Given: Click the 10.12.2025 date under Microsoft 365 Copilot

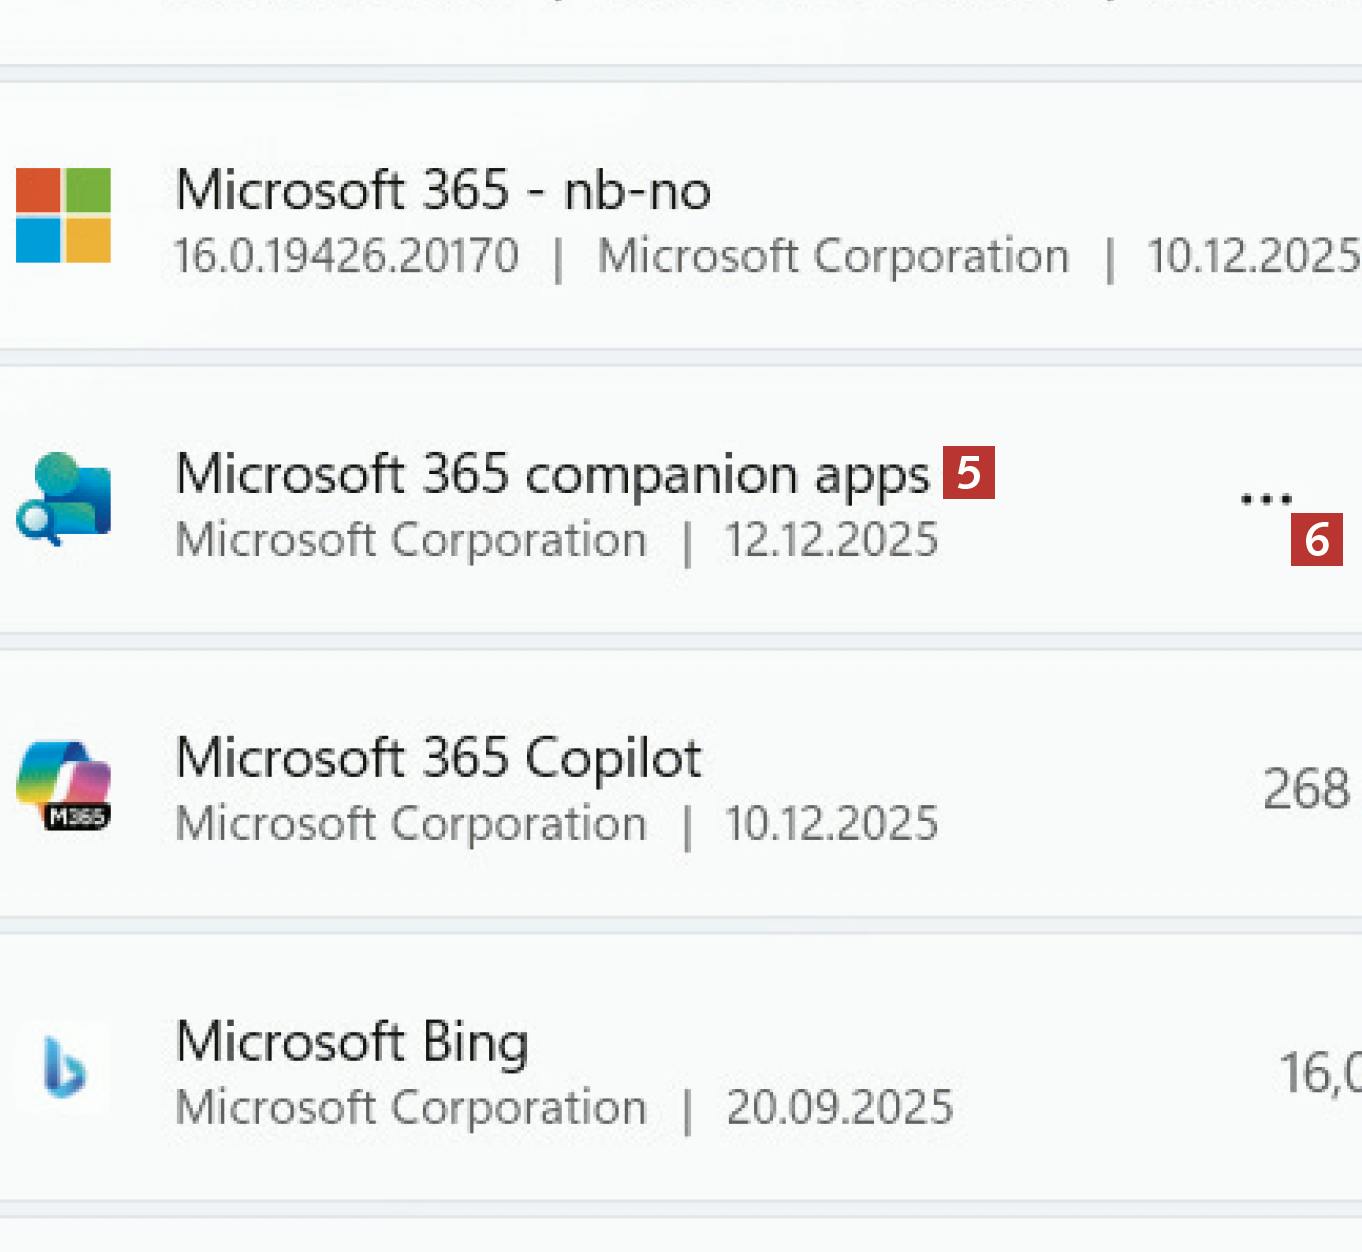Looking at the screenshot, I should pos(832,825).
